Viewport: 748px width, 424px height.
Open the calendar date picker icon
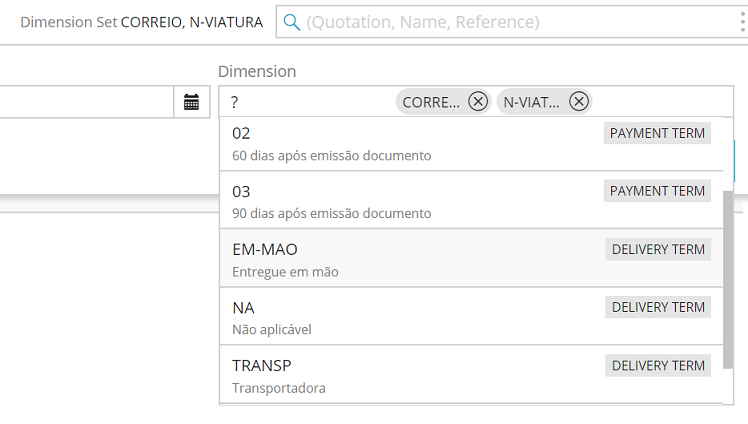pyautogui.click(x=191, y=102)
